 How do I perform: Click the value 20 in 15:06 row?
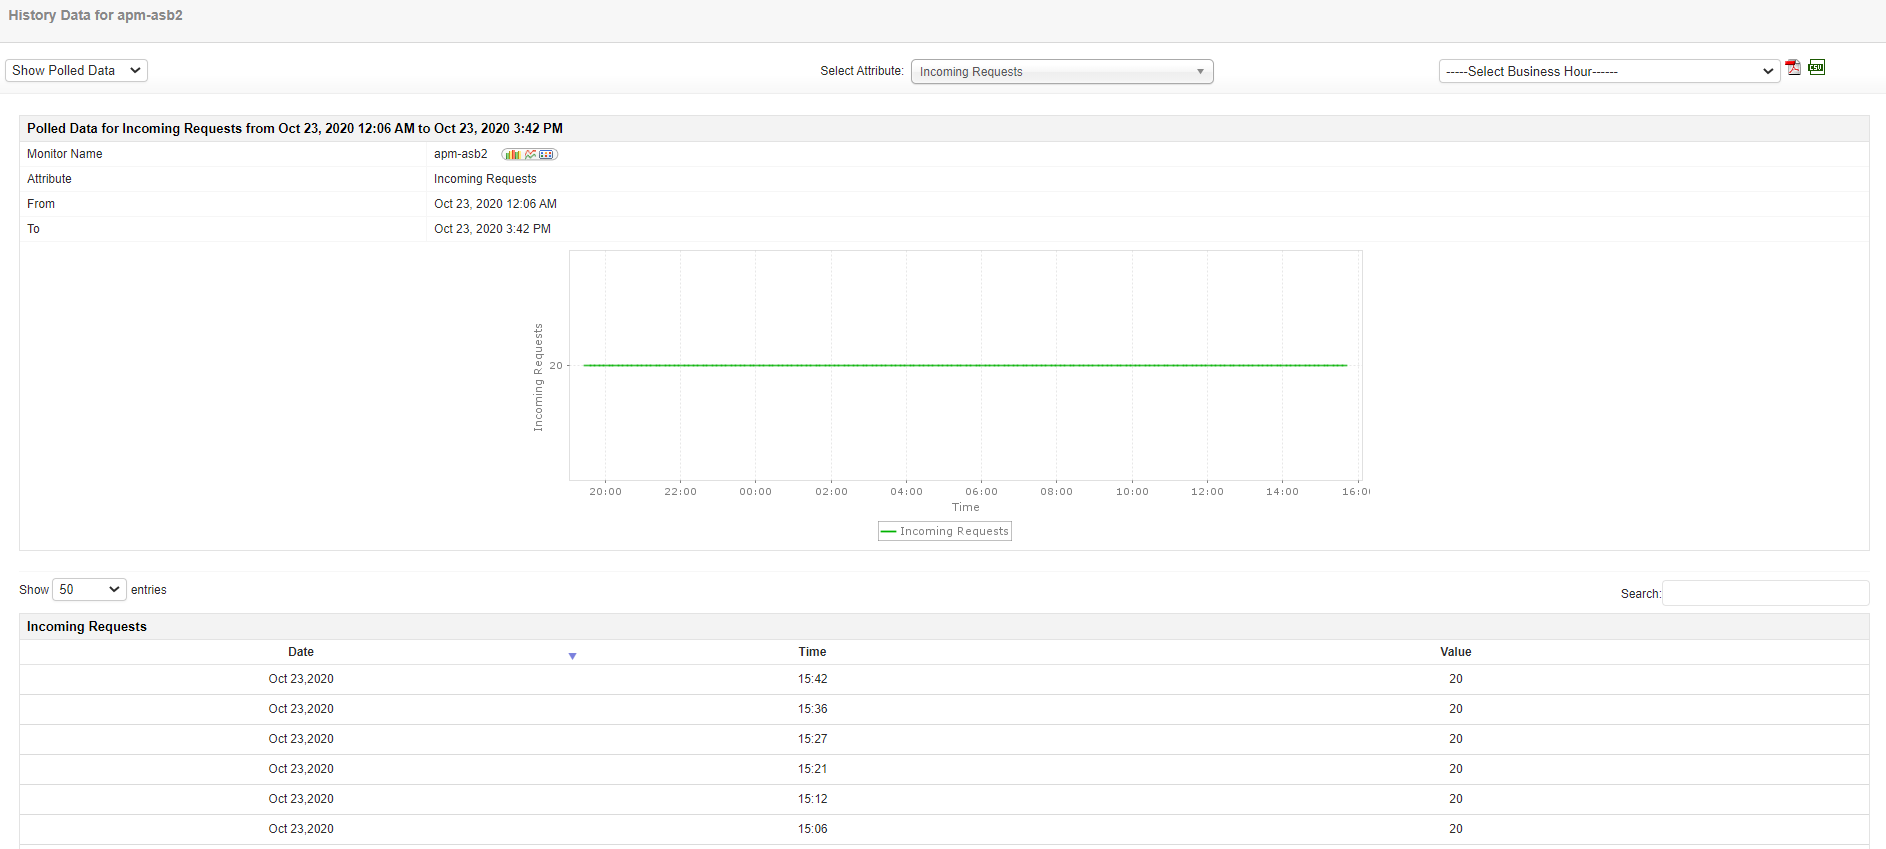tap(1455, 829)
